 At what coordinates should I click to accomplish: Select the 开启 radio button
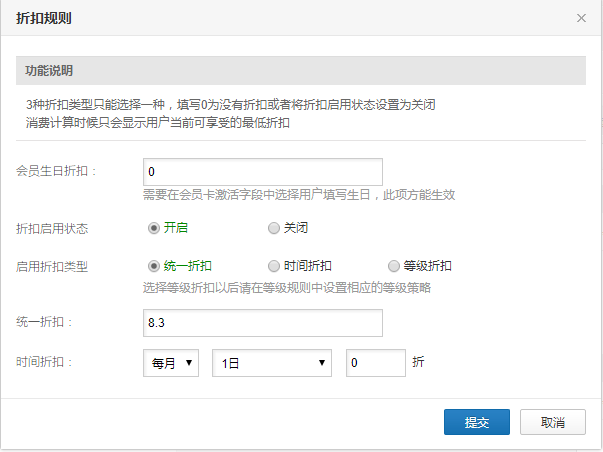[x=154, y=228]
